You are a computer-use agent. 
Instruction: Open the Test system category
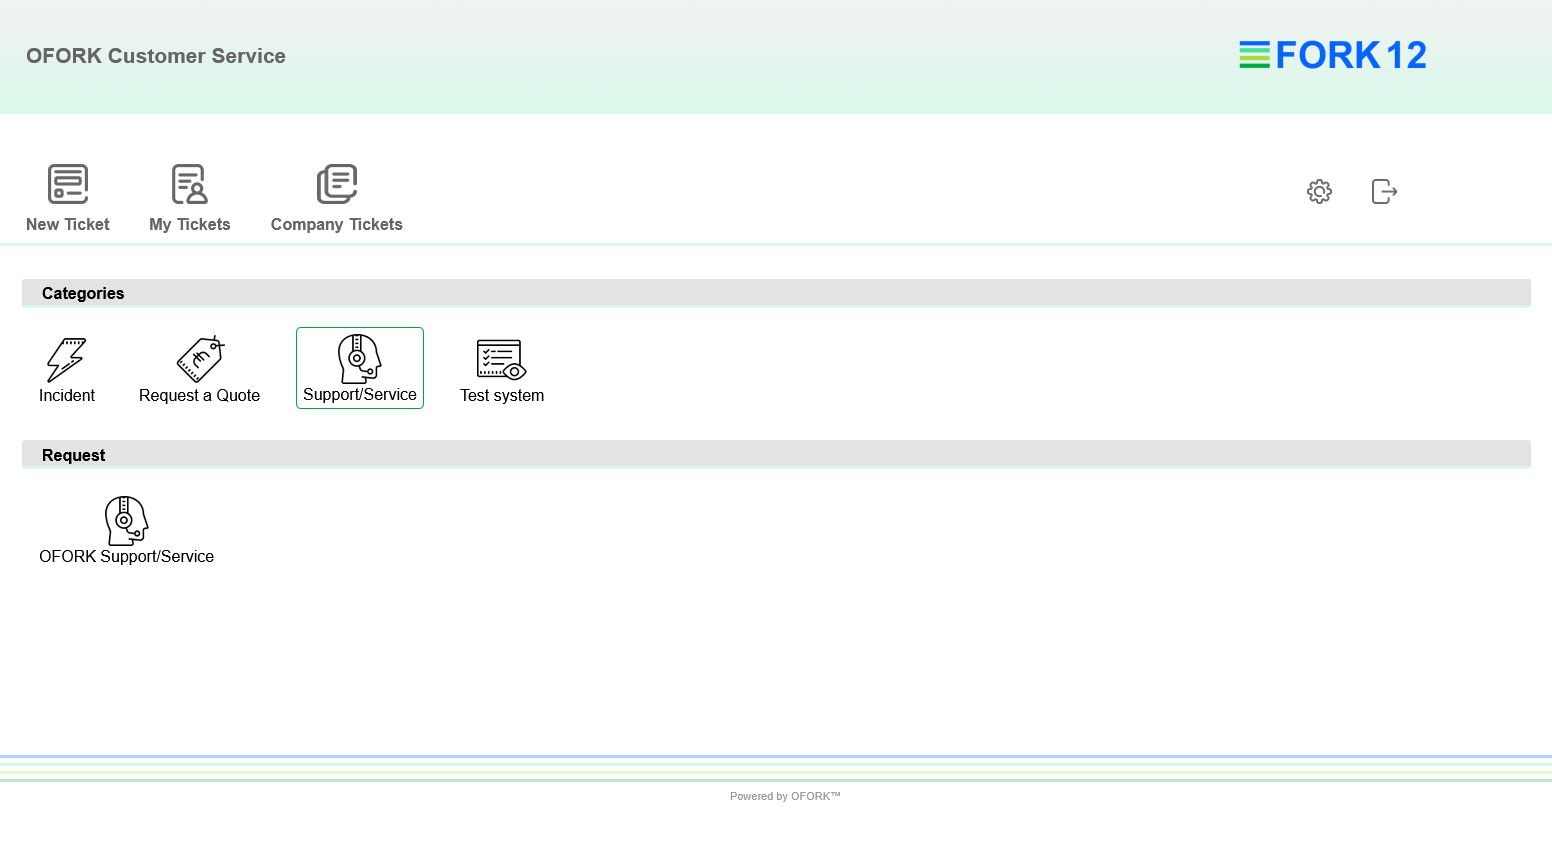coord(501,367)
